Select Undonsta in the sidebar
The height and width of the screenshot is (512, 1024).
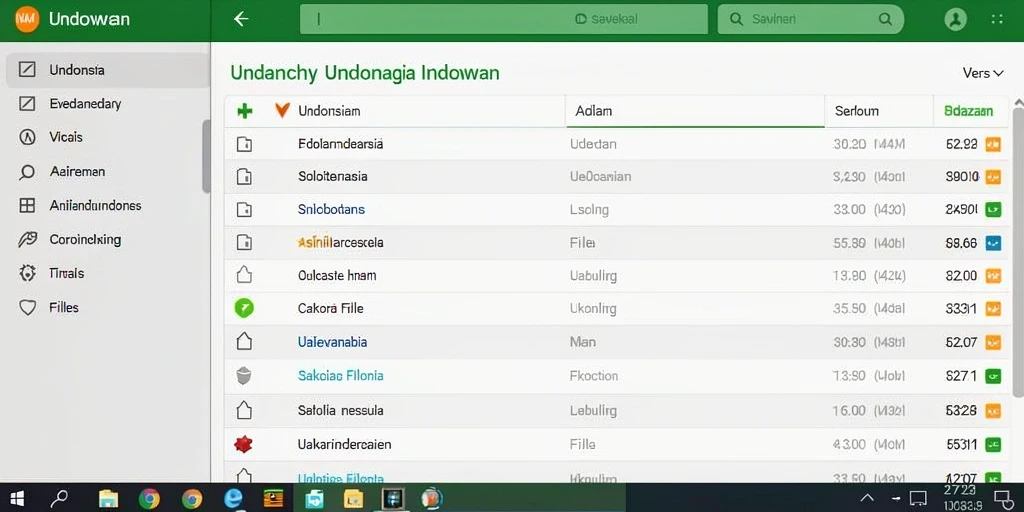click(108, 70)
